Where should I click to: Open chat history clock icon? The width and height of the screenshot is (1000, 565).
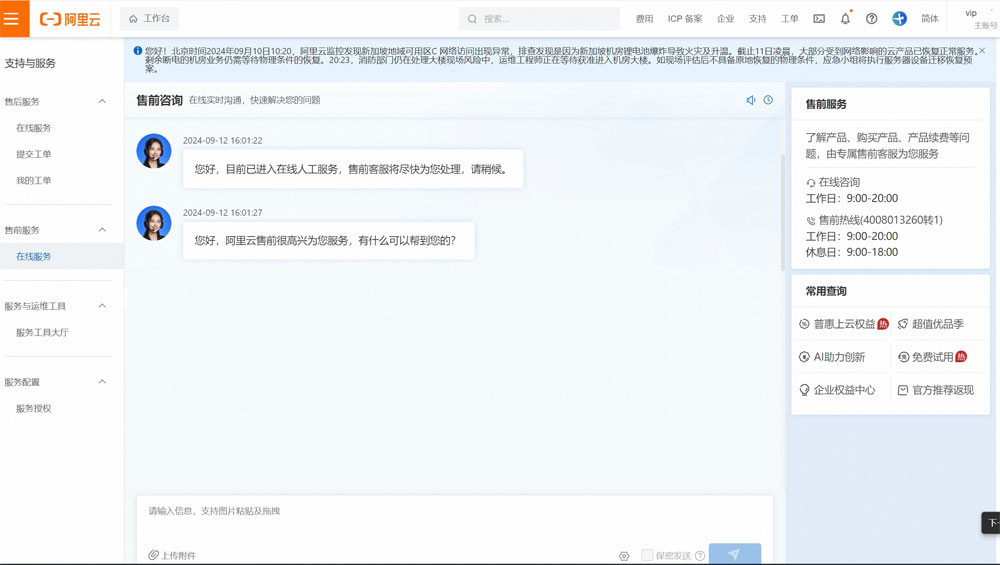768,100
